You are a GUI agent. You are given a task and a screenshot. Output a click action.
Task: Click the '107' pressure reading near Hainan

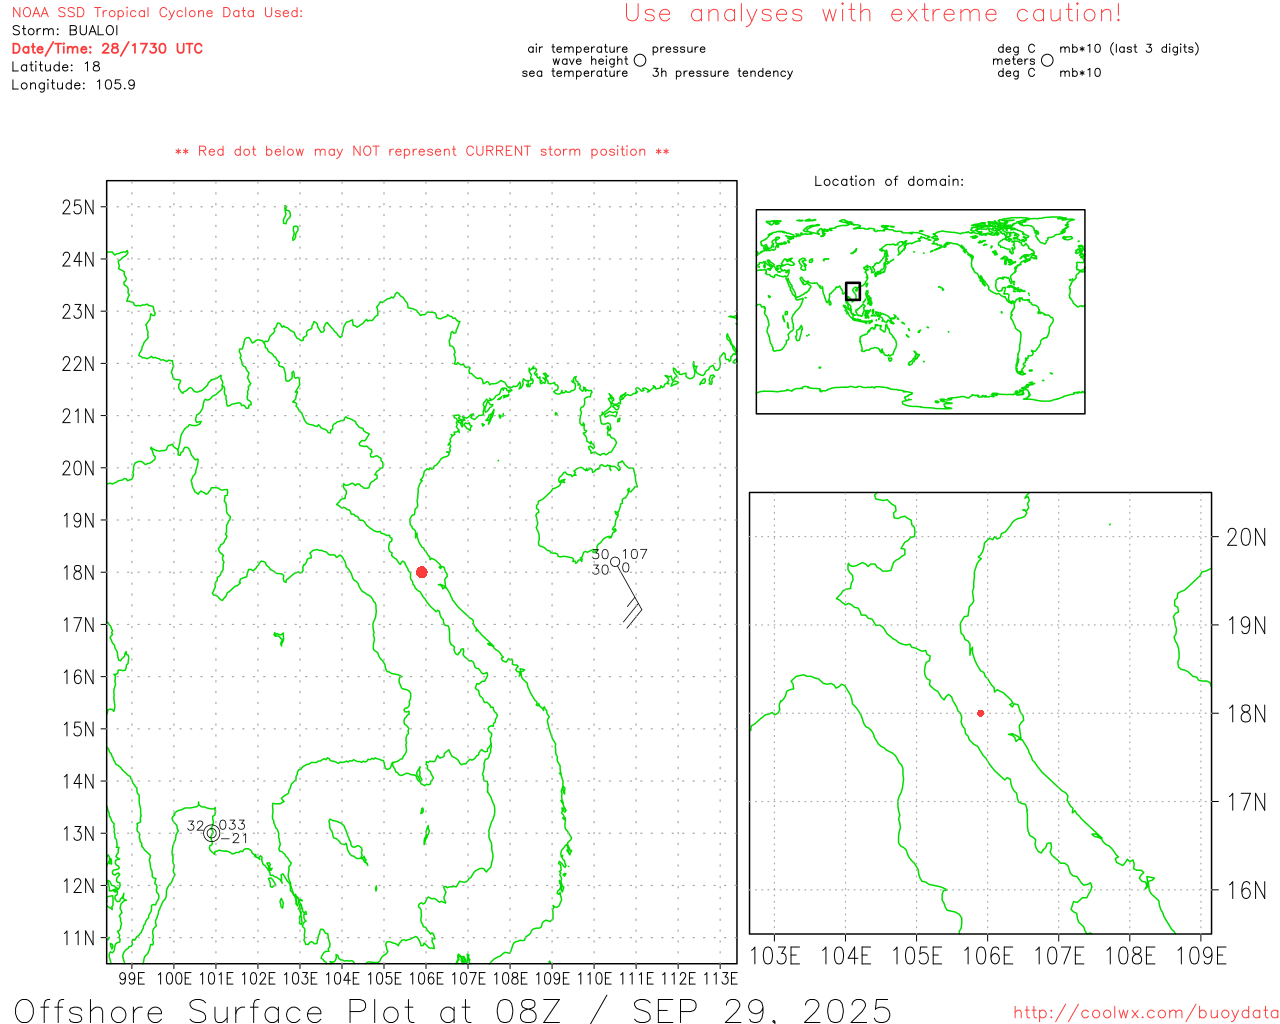[x=635, y=554]
